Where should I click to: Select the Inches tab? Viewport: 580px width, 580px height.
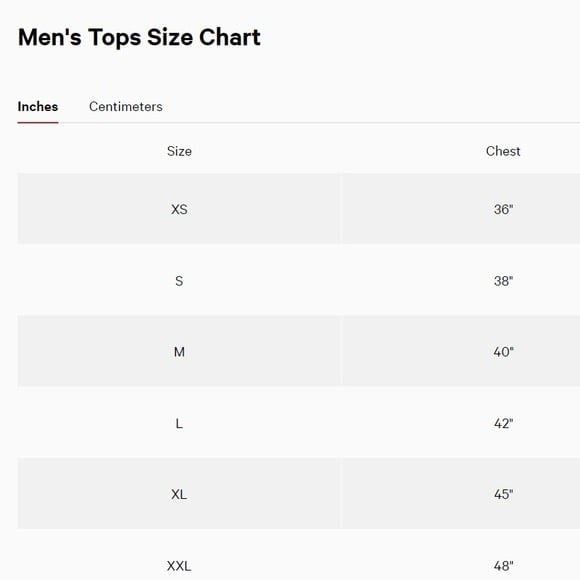38,107
